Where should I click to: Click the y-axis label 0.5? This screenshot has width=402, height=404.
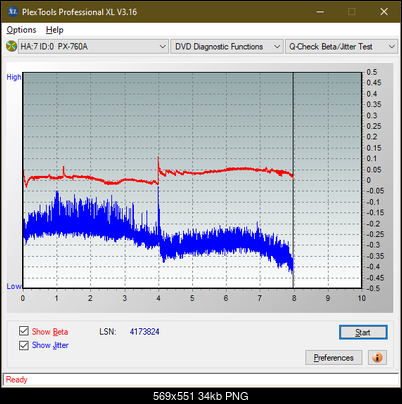click(x=372, y=72)
